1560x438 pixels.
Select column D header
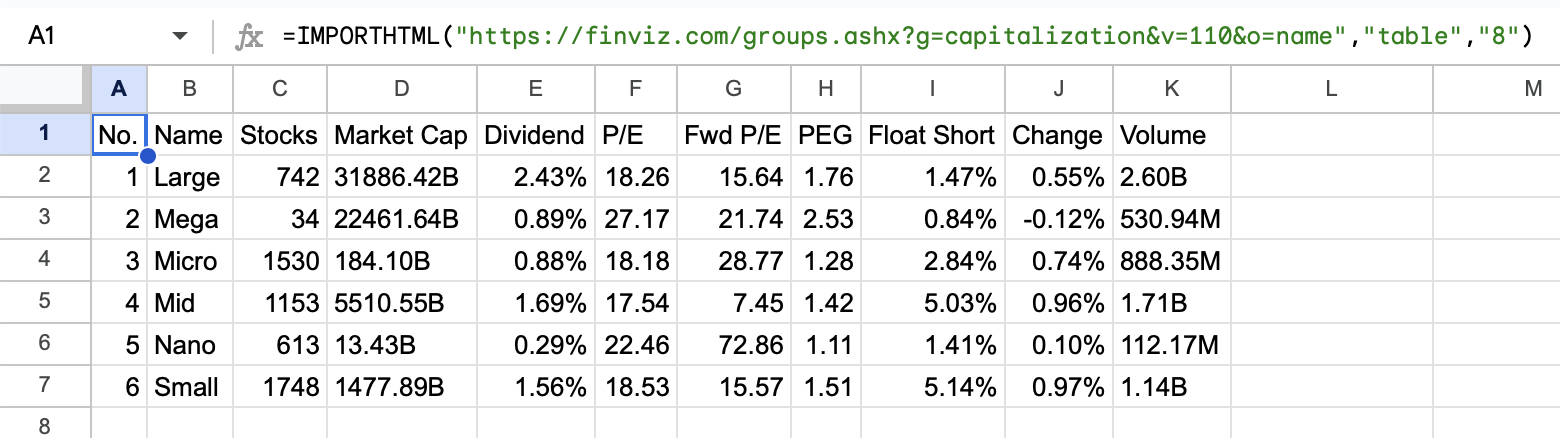401,89
